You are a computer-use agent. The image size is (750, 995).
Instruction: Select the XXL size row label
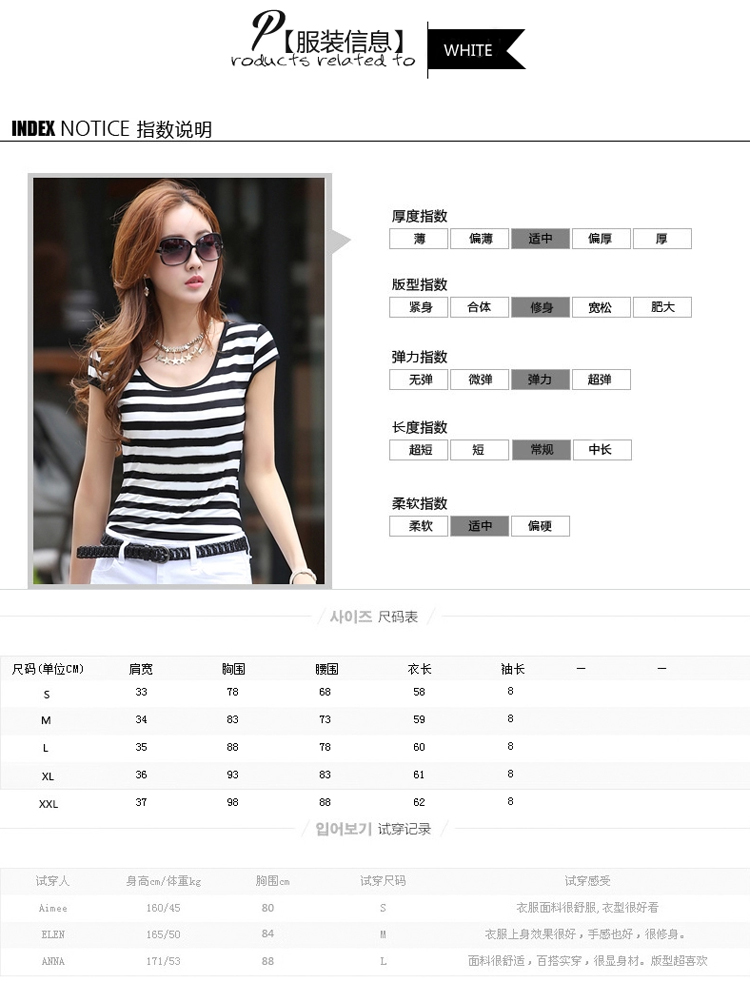(x=48, y=804)
